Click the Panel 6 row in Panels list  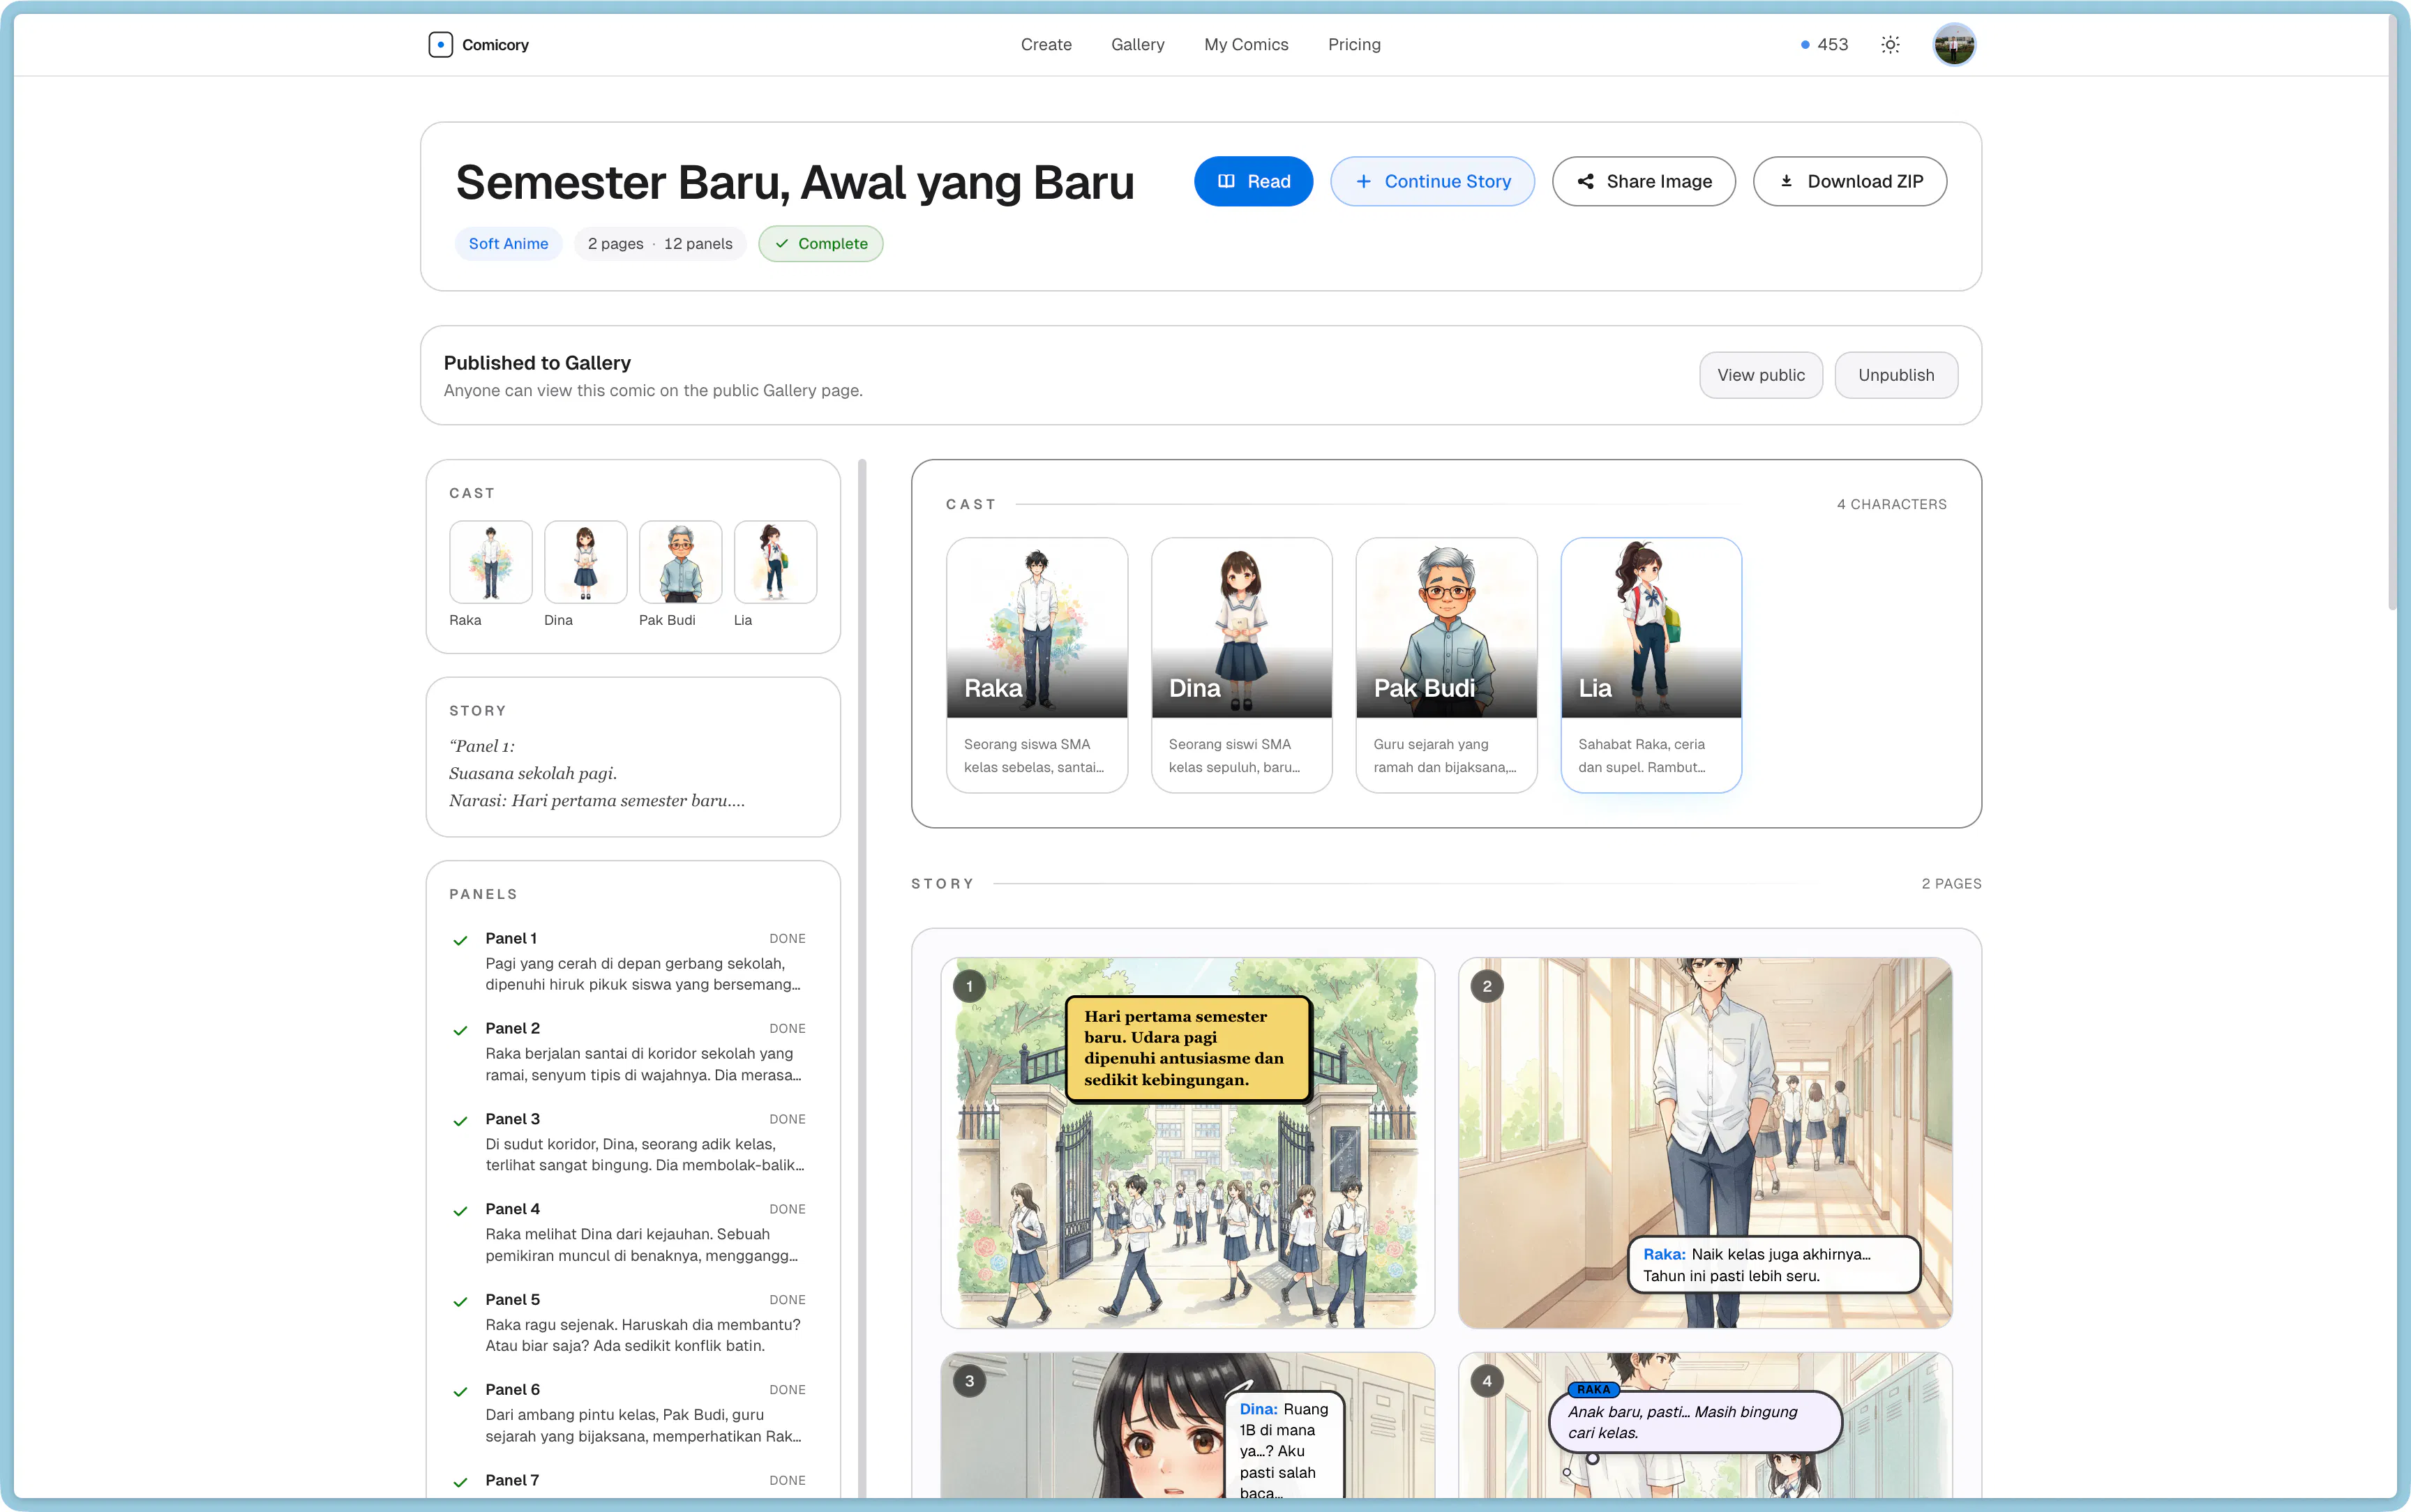(x=632, y=1413)
